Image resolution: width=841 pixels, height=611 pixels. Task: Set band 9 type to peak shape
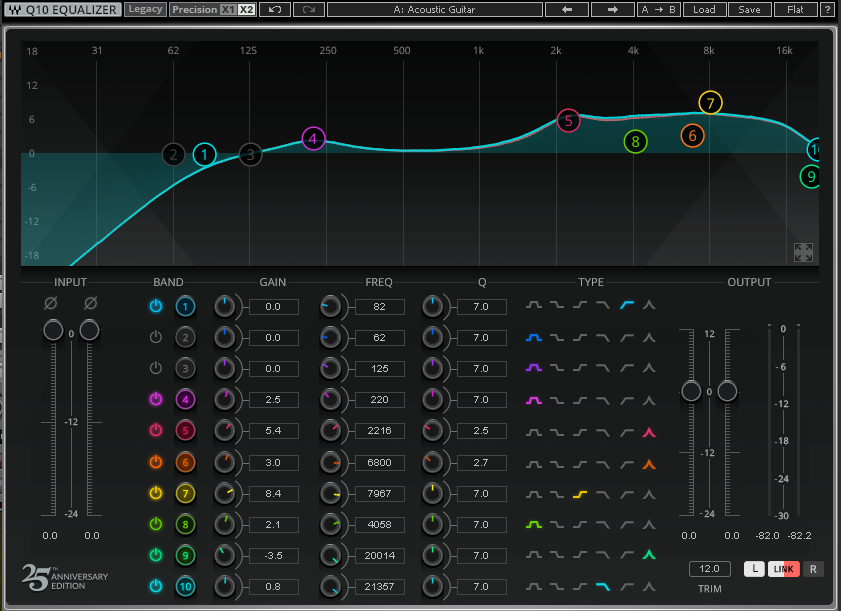[649, 555]
